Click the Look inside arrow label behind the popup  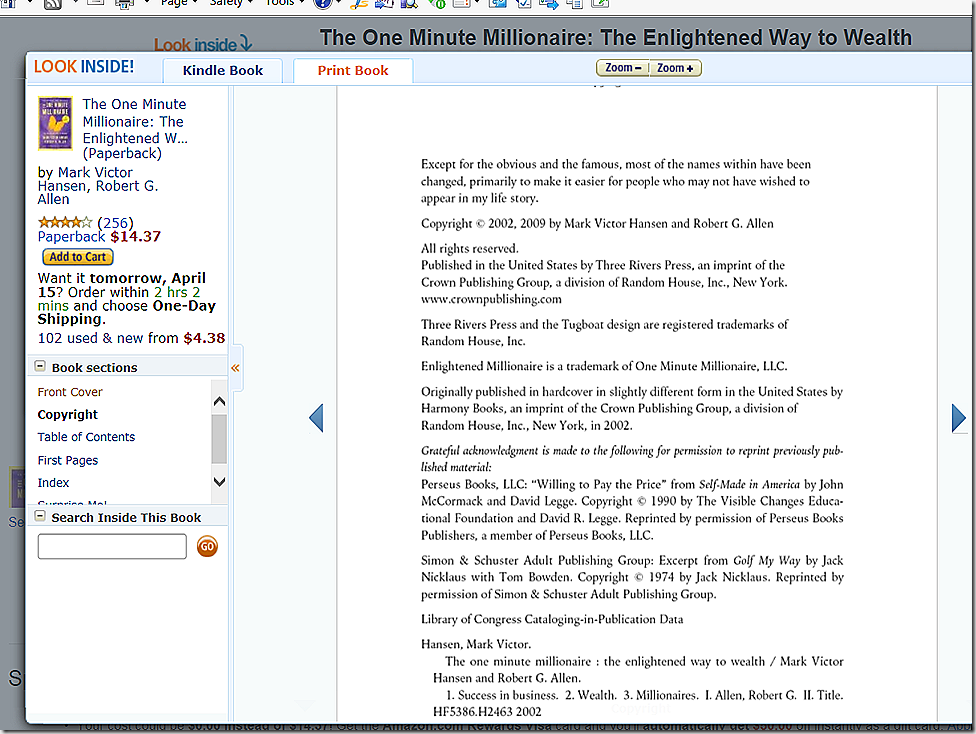[x=203, y=44]
